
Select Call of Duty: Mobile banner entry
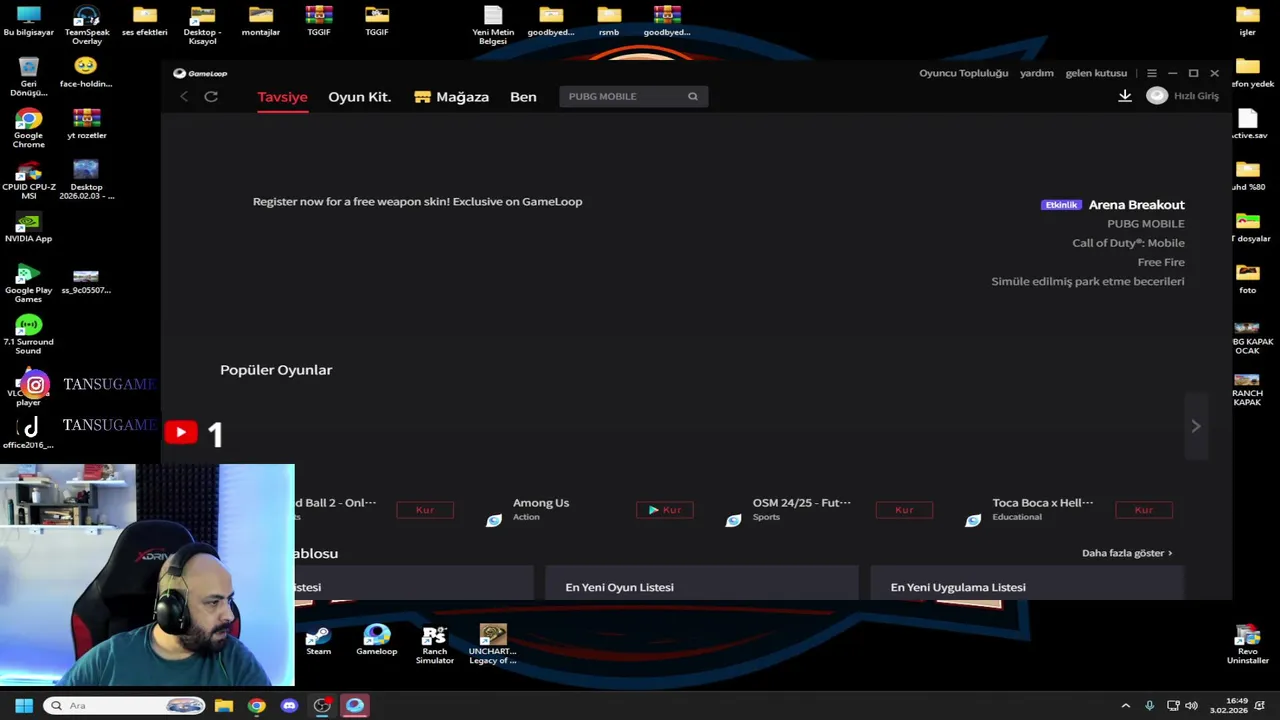[1128, 243]
